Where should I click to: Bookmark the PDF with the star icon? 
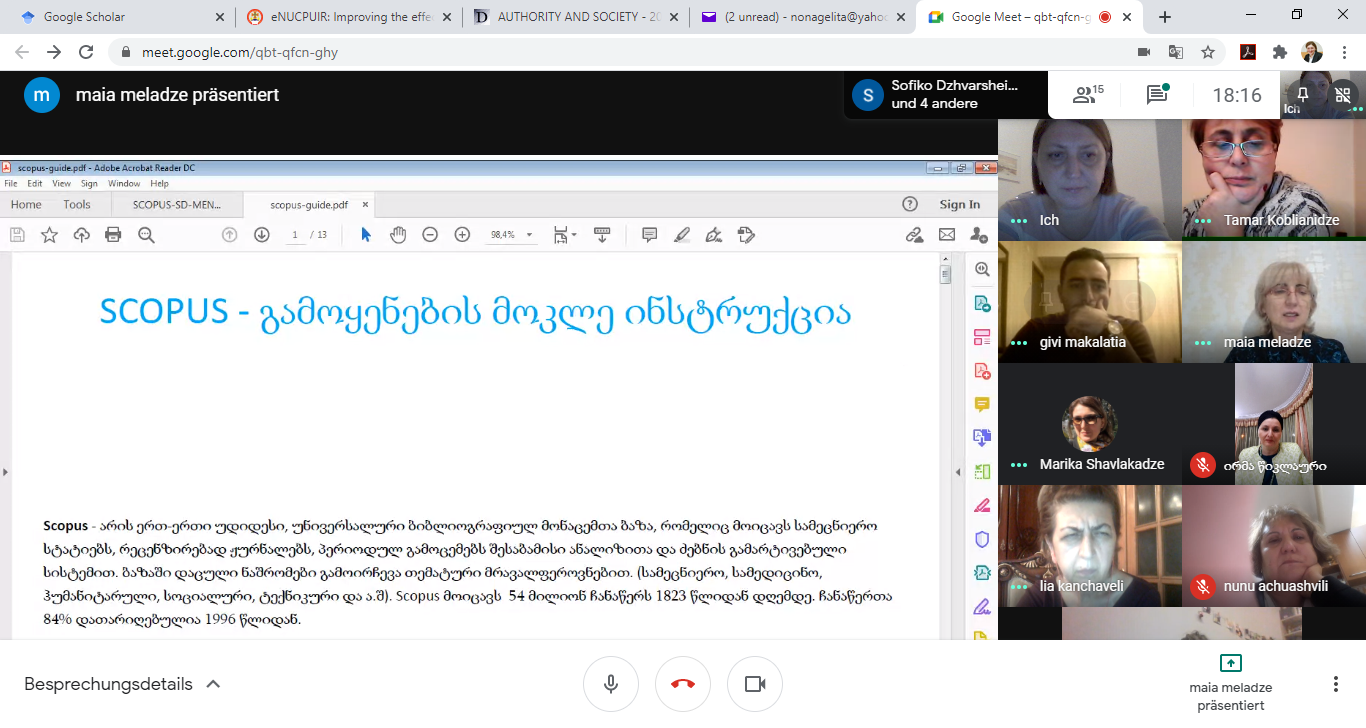pos(49,235)
